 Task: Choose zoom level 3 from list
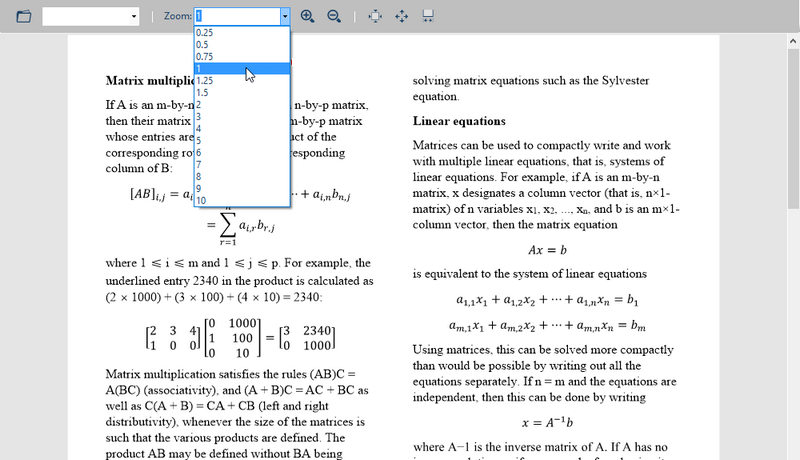point(242,116)
